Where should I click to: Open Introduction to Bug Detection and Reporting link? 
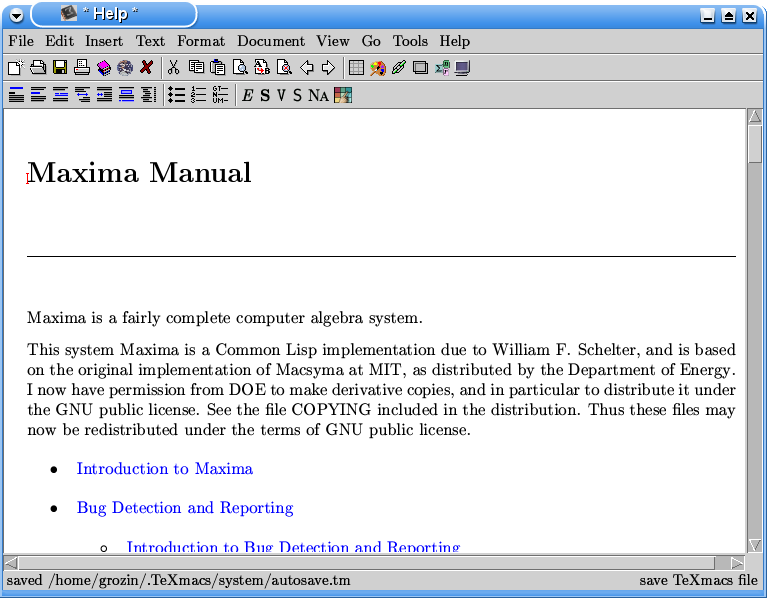pos(293,546)
